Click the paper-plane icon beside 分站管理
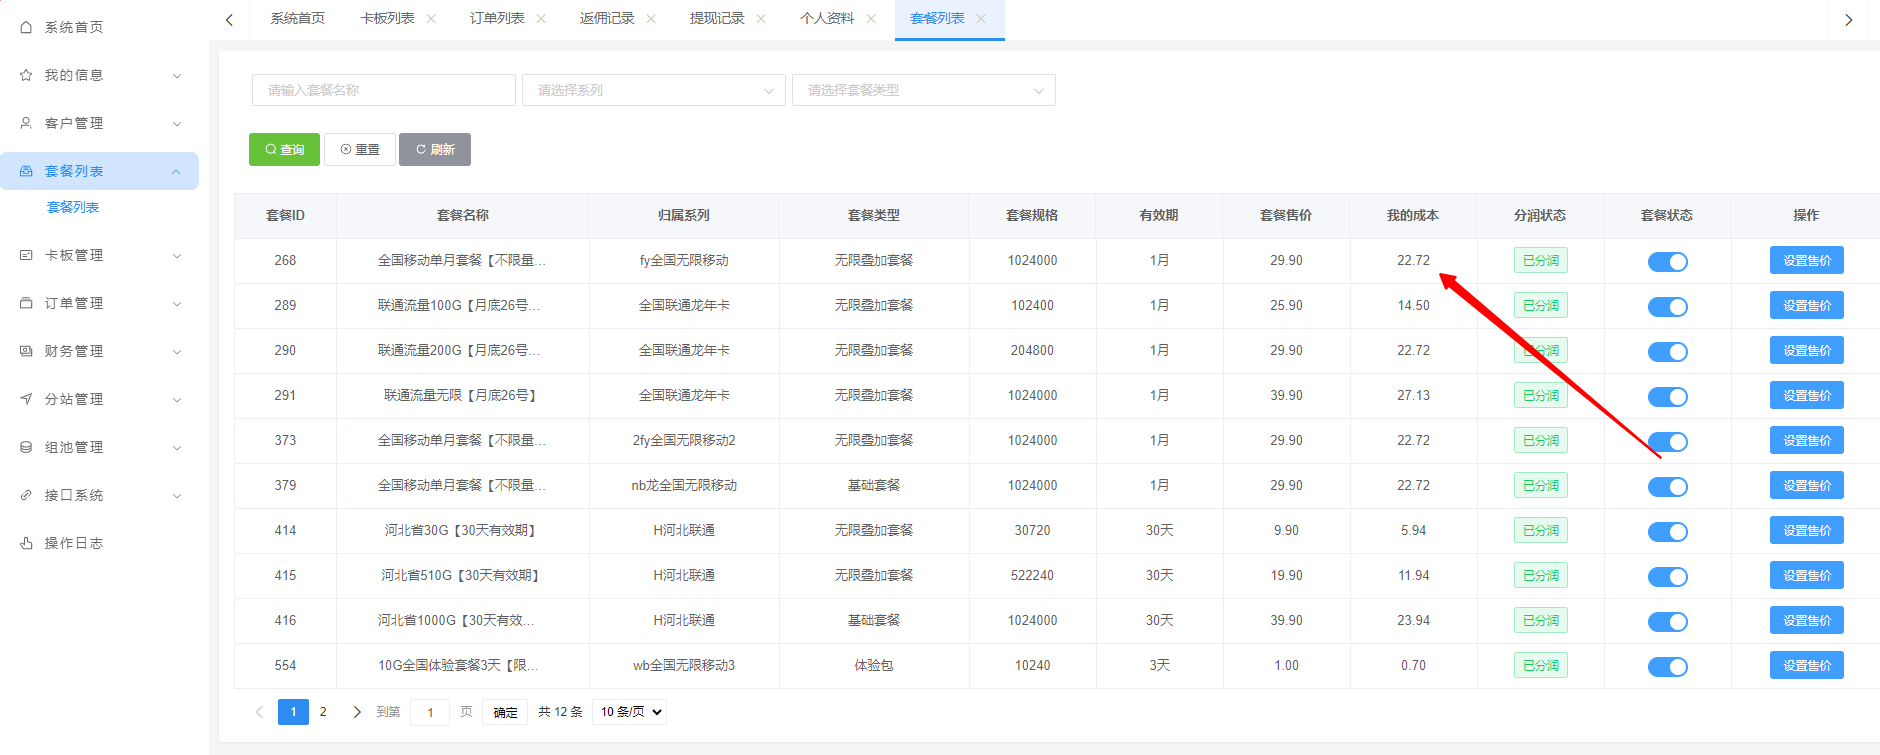Screen dimensions: 1880x755 coord(26,399)
